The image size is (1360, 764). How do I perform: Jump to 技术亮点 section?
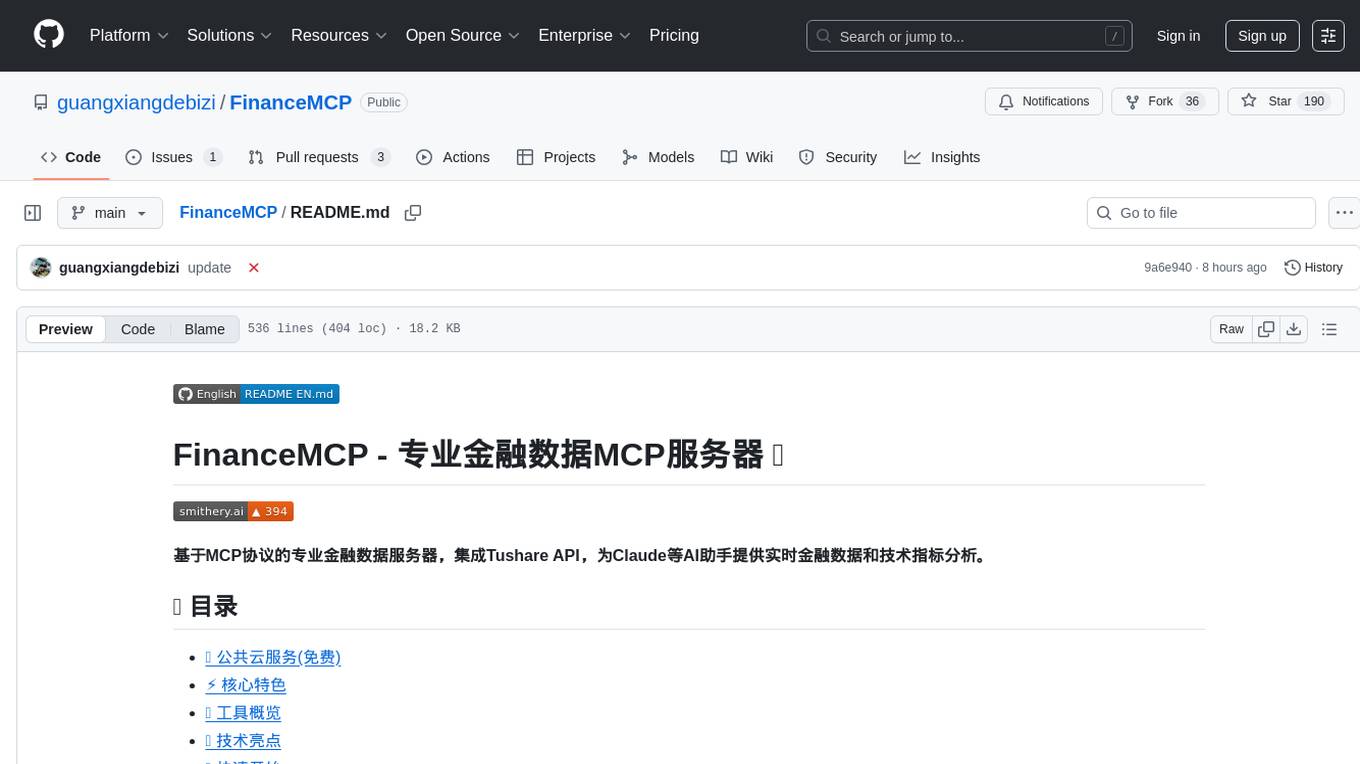[243, 741]
